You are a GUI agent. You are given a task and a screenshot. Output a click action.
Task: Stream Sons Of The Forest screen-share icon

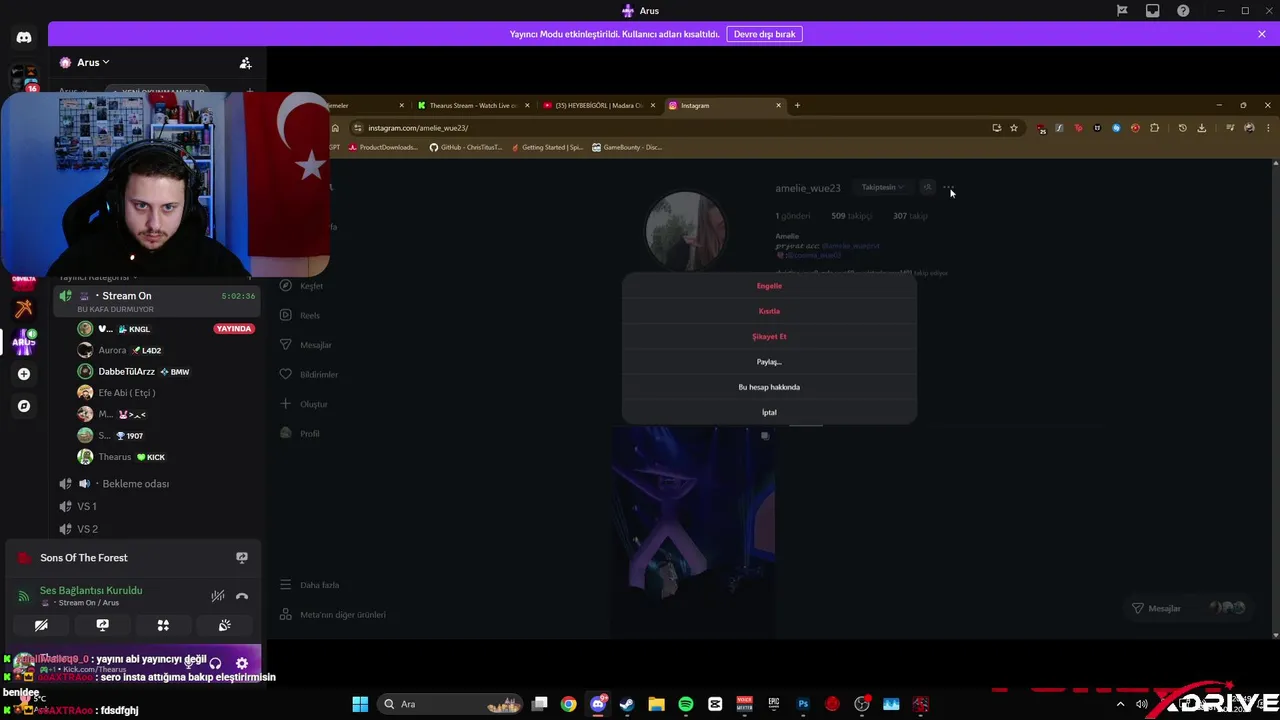pyautogui.click(x=242, y=558)
